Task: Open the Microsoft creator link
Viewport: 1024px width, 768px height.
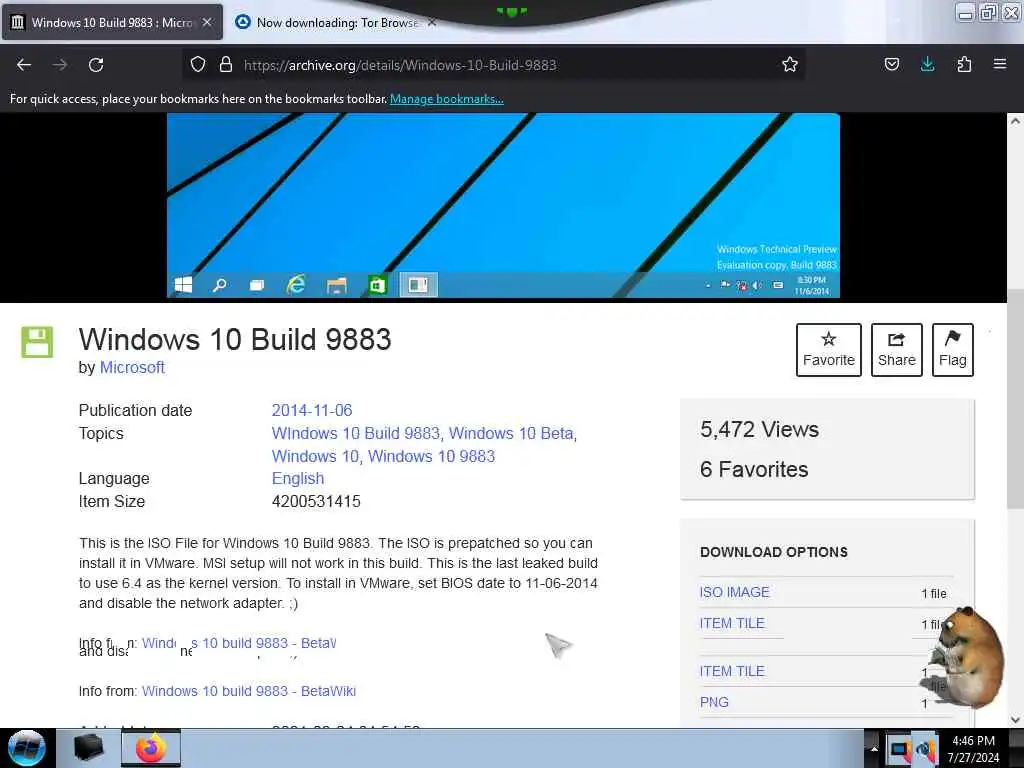Action: coord(132,368)
